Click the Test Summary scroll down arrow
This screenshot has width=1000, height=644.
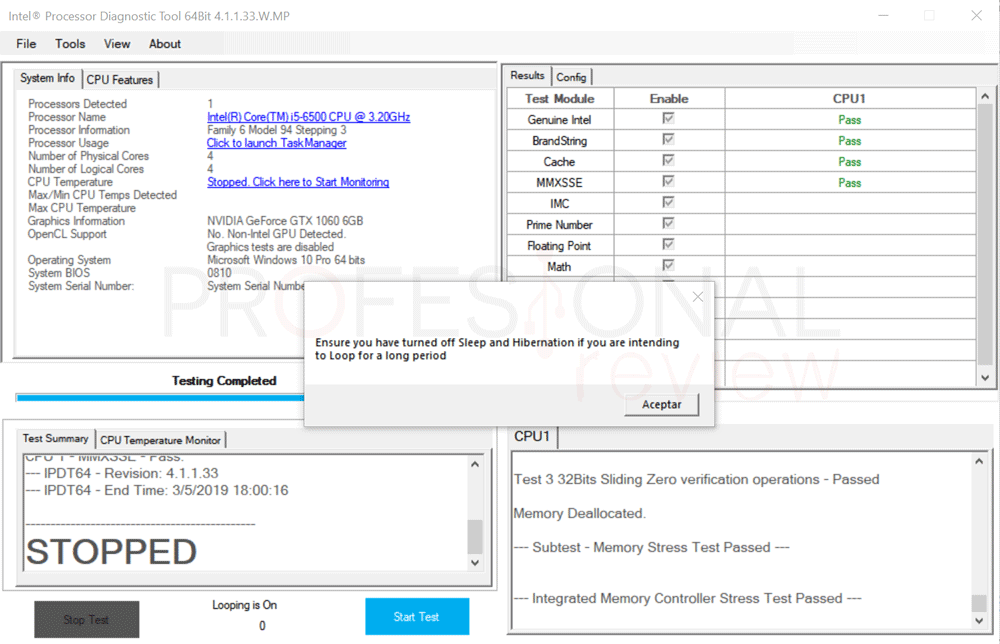(474, 562)
